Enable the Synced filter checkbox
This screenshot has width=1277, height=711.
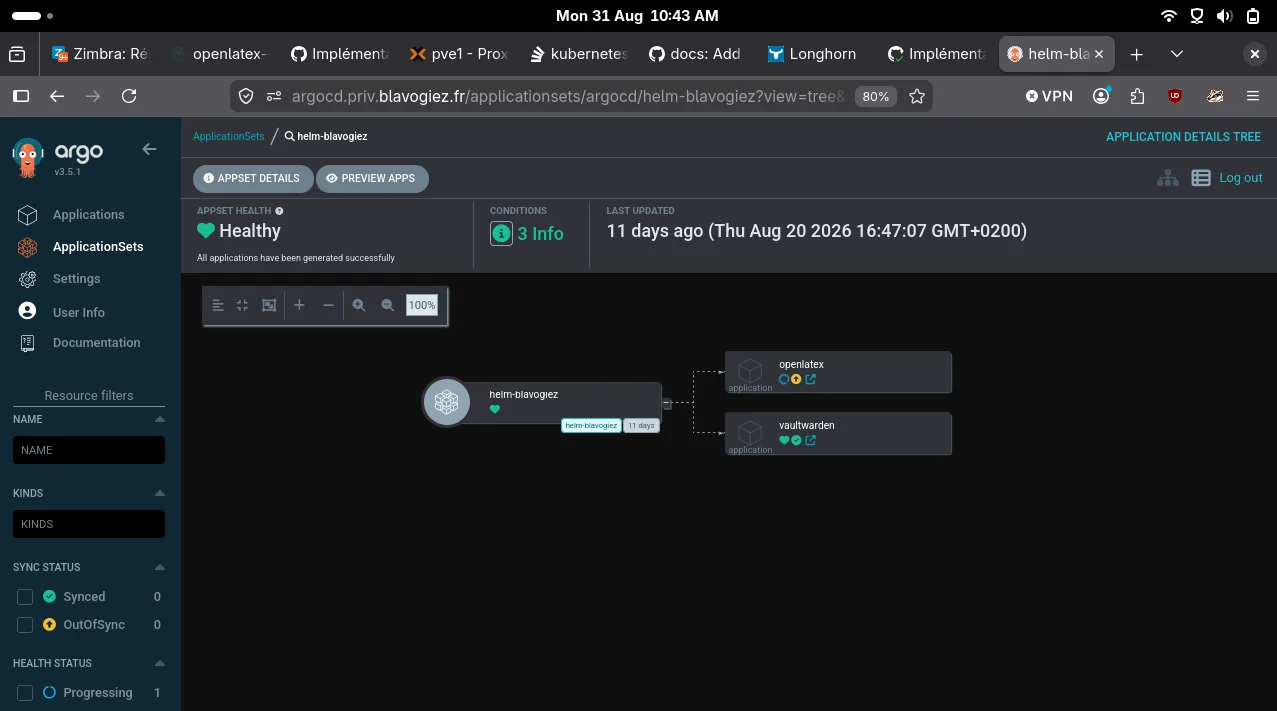click(x=25, y=597)
